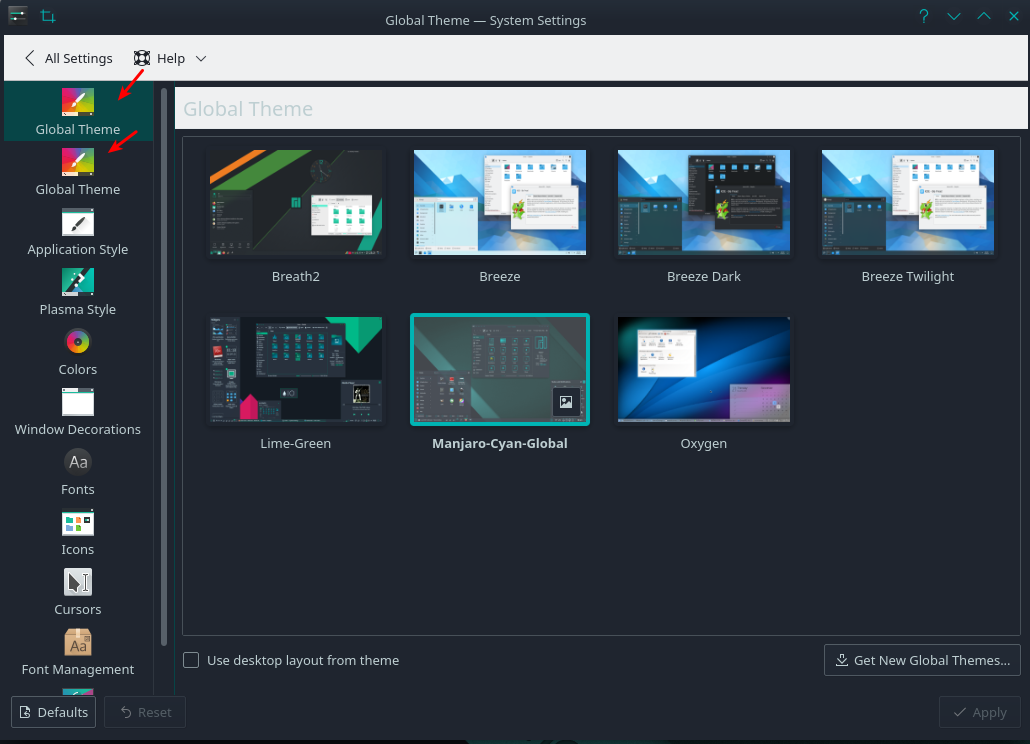The image size is (1030, 744).
Task: Open Font Management settings
Action: [78, 652]
